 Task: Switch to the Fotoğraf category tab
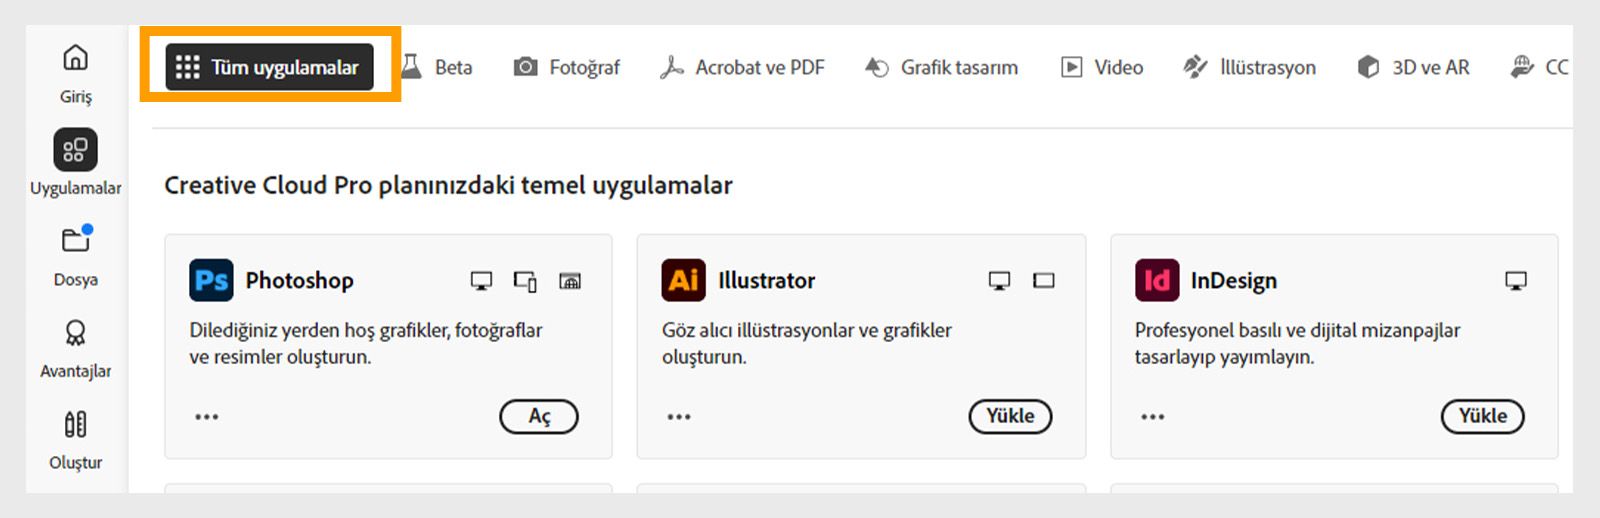(x=567, y=67)
